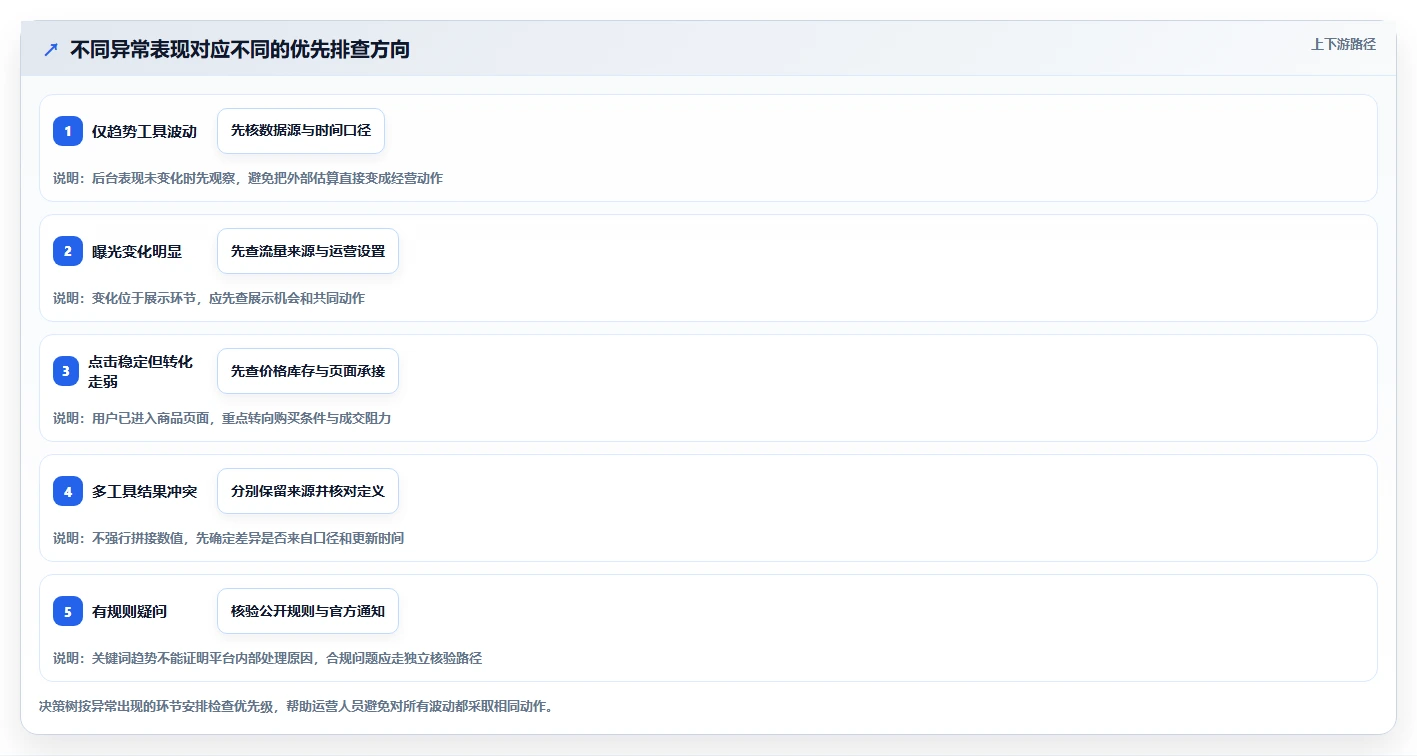Click the number 1 step badge
The width and height of the screenshot is (1417, 756).
(68, 131)
